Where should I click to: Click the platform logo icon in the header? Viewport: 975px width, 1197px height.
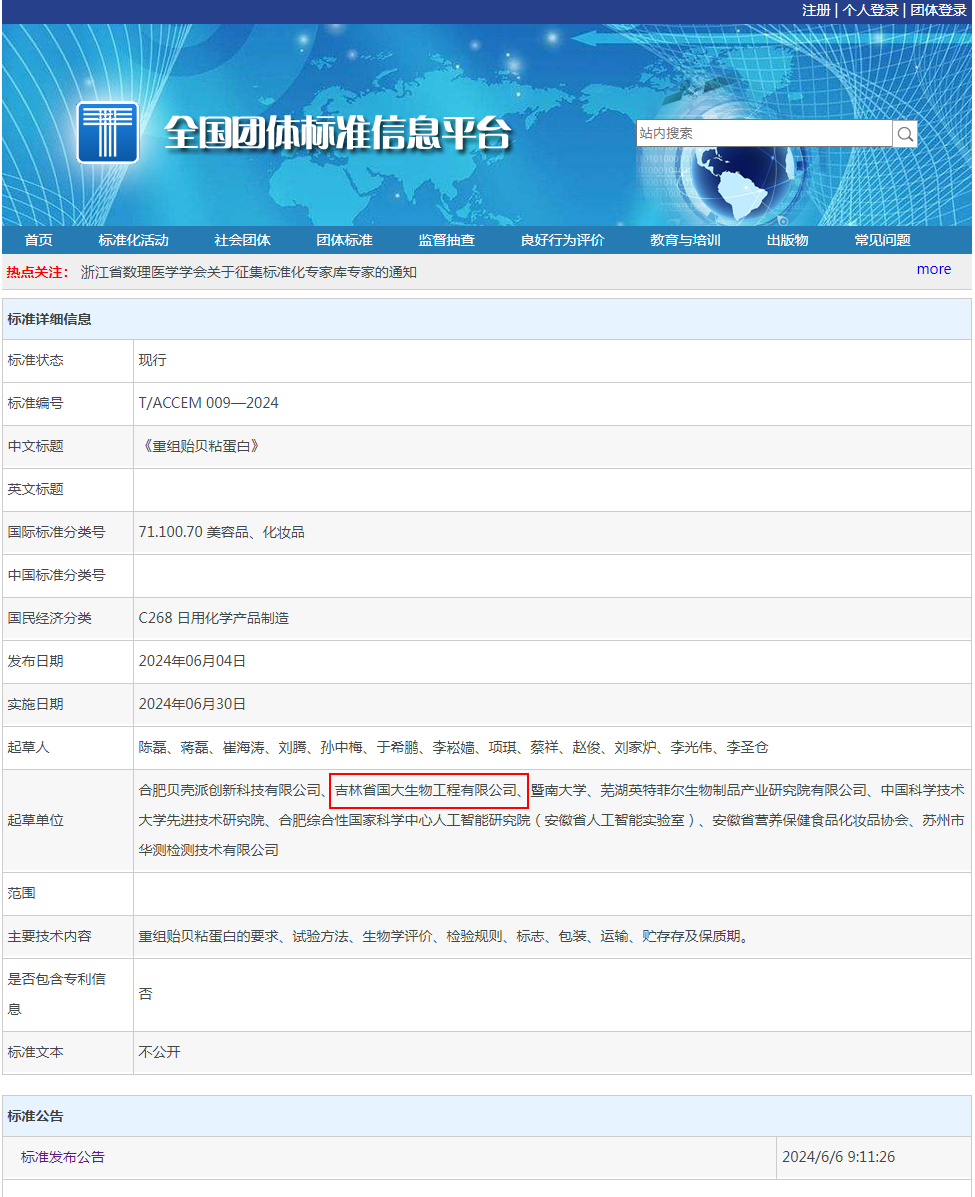click(x=108, y=132)
